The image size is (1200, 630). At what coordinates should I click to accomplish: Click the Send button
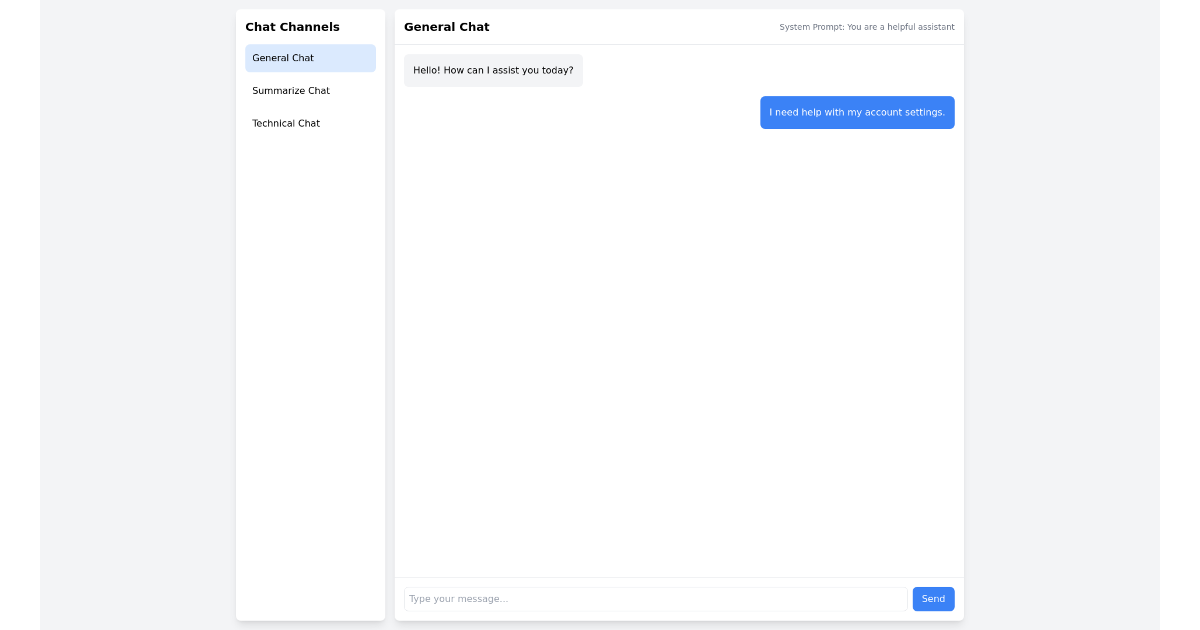coord(933,599)
